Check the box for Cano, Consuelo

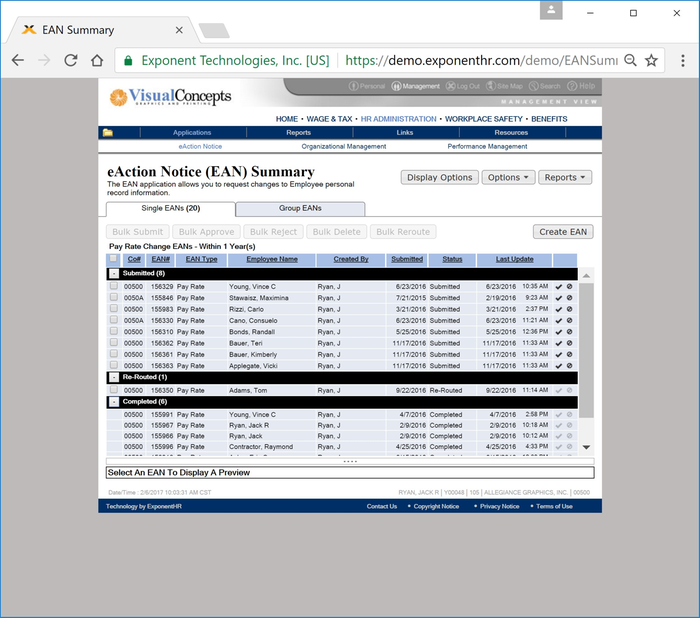click(114, 320)
